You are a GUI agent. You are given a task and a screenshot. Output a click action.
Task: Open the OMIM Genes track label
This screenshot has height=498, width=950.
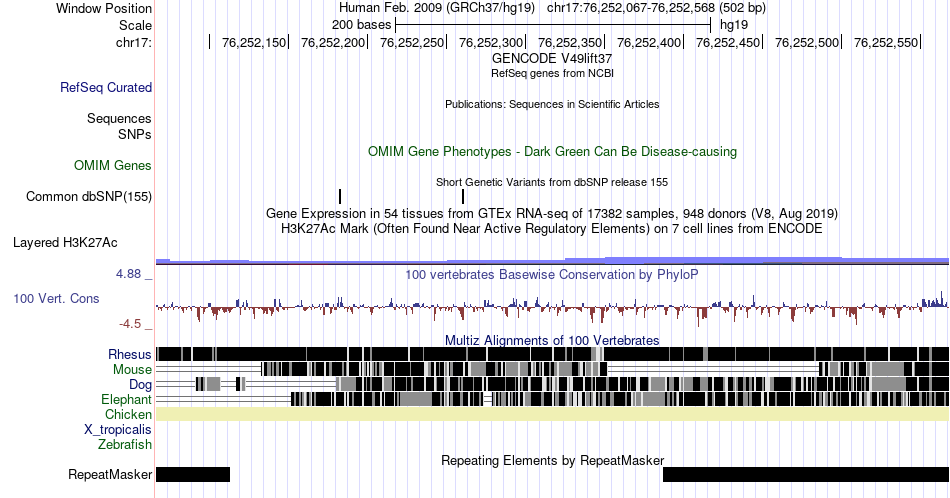tap(113, 165)
